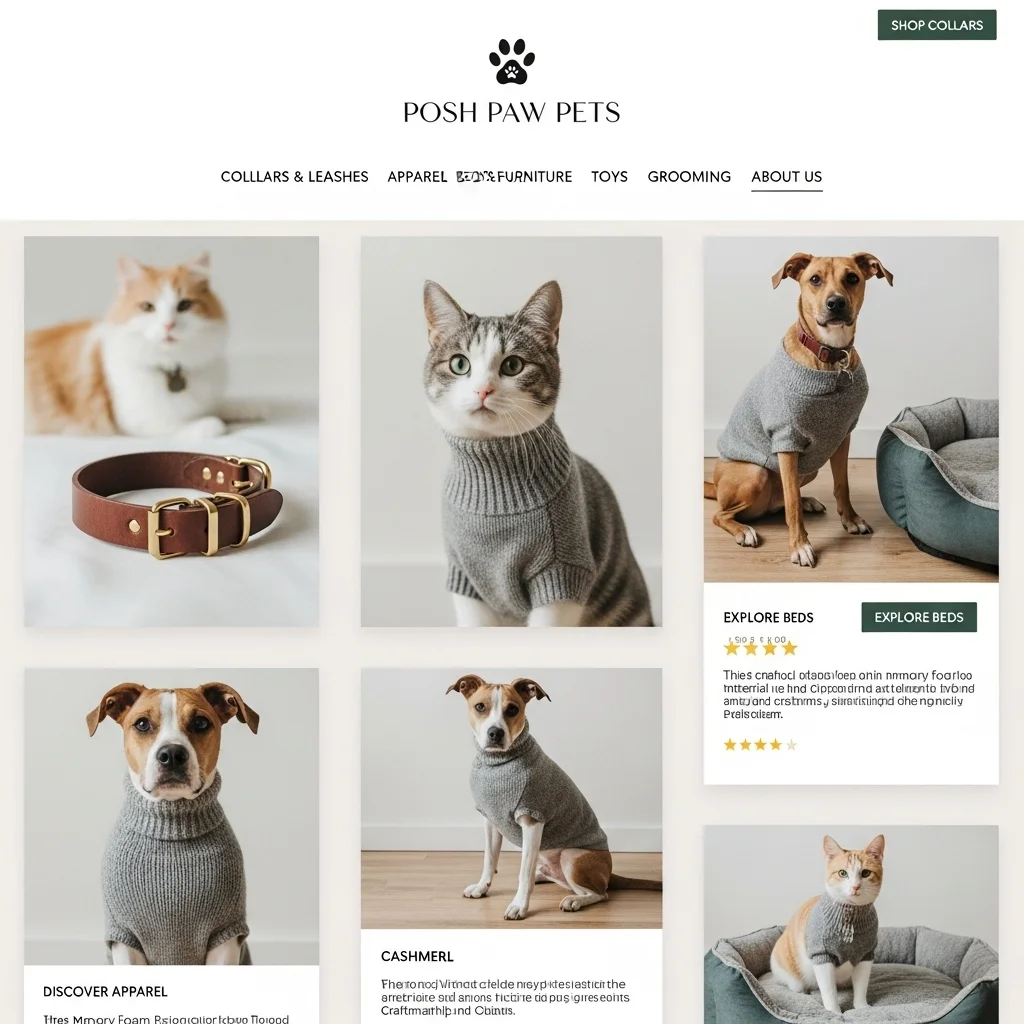The width and height of the screenshot is (1024, 1024).
Task: Click the upper four gold stars rating
Action: pos(761,648)
